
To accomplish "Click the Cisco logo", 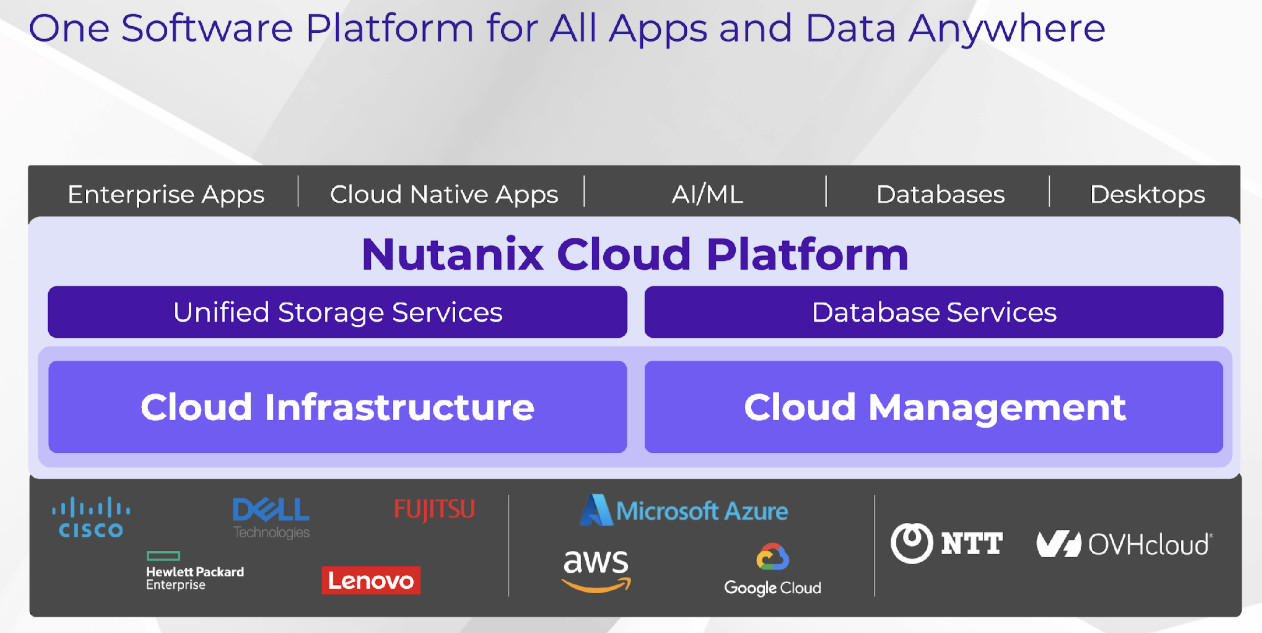I will pos(91,517).
